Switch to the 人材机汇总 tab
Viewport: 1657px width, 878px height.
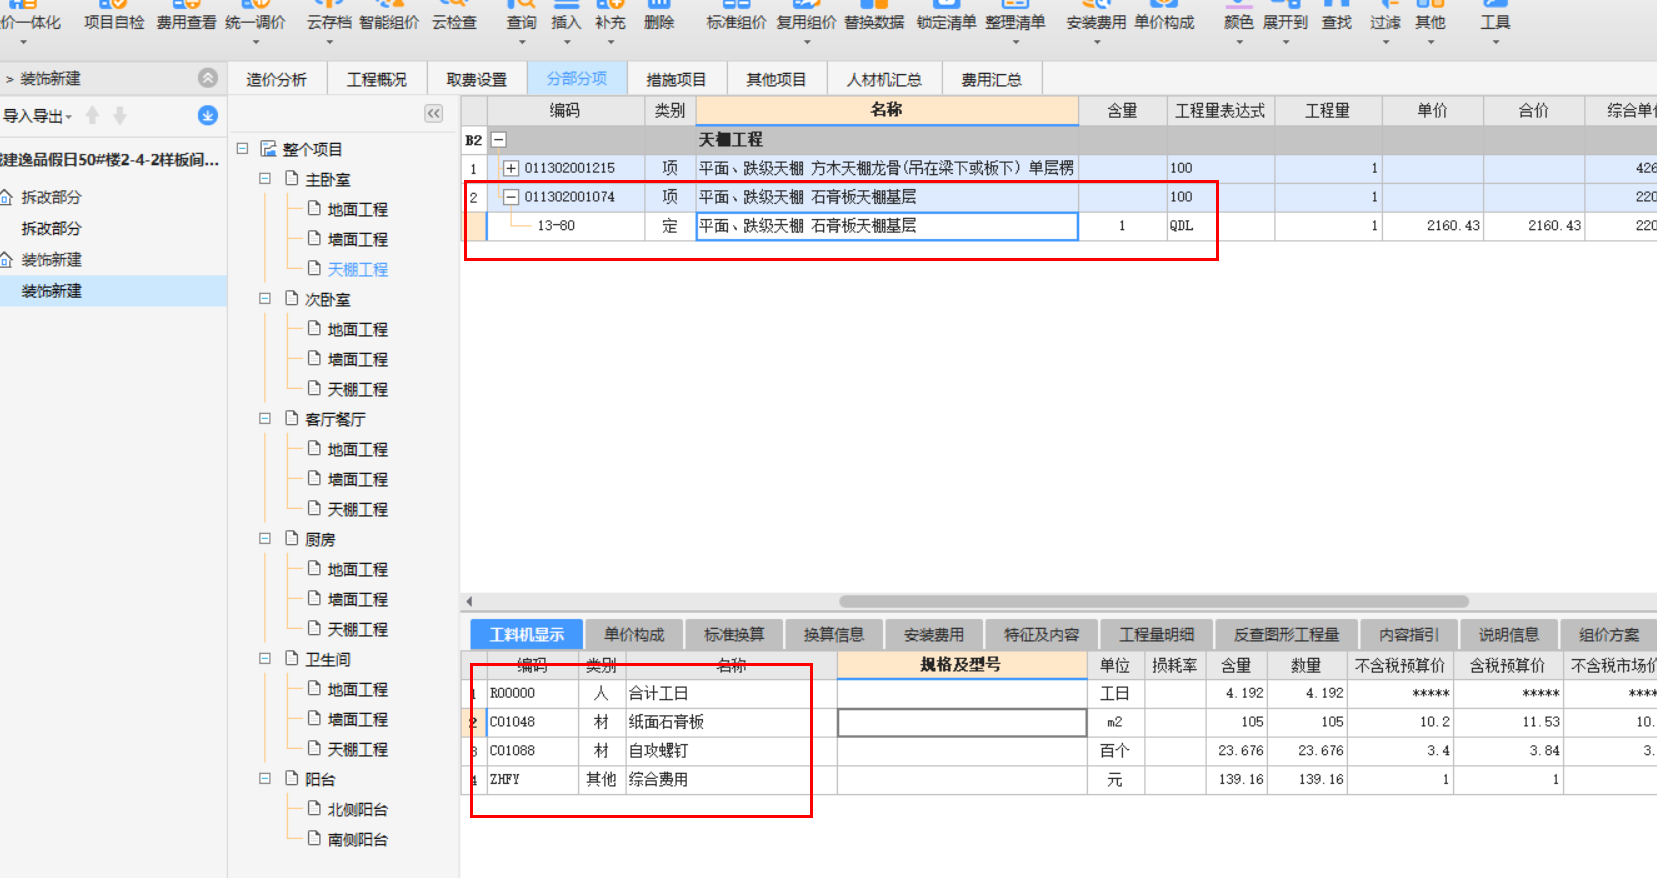click(x=884, y=79)
